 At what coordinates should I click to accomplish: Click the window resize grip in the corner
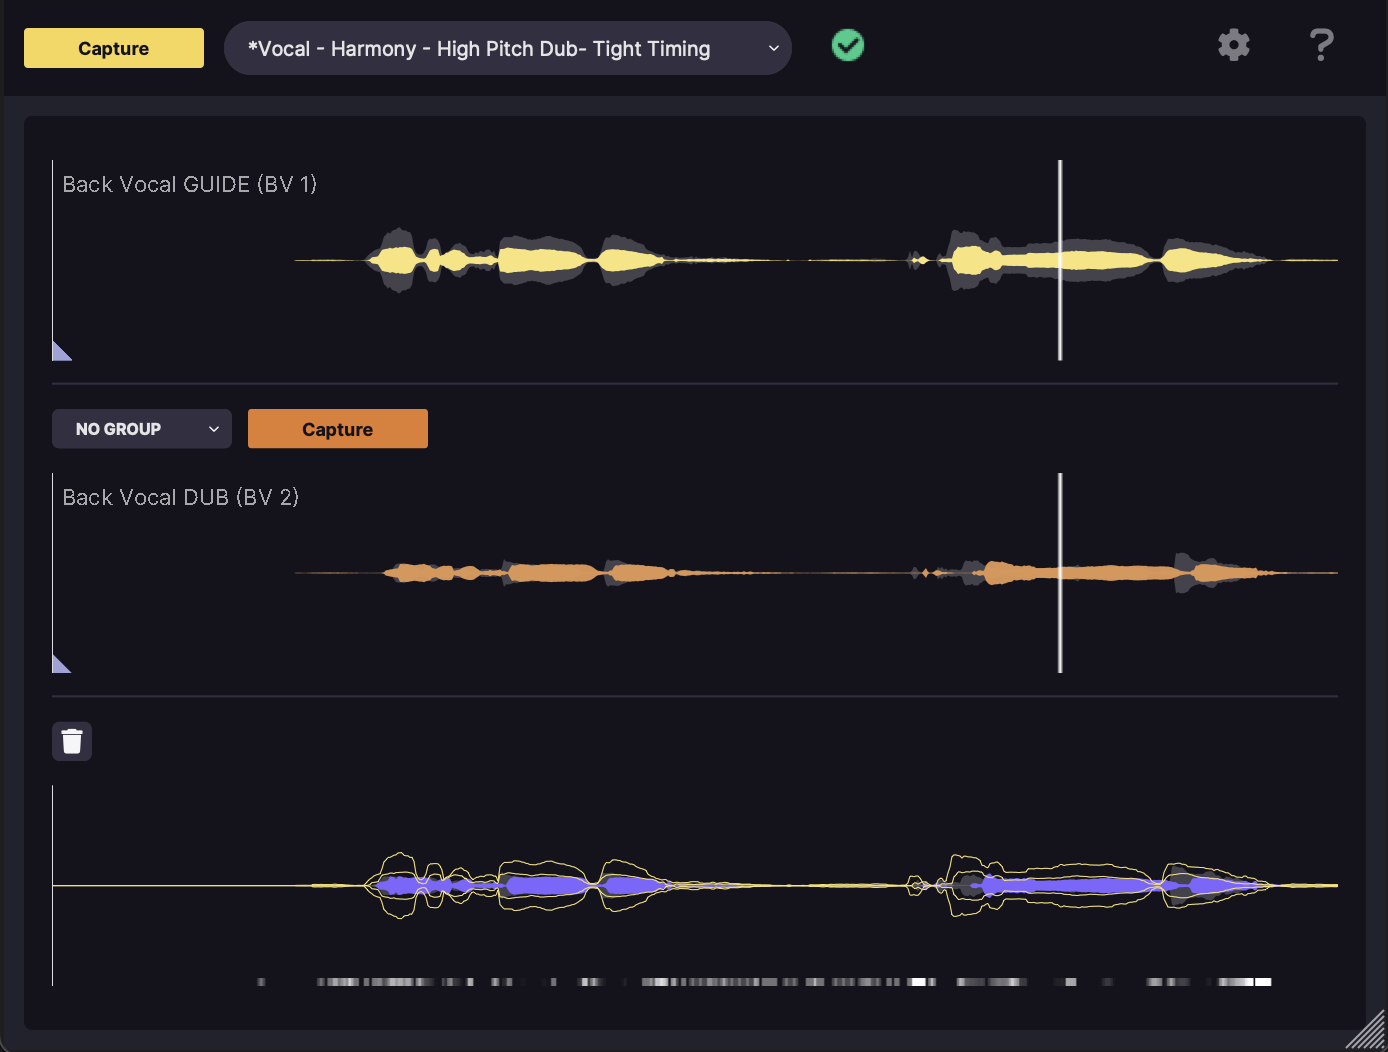(1367, 1031)
